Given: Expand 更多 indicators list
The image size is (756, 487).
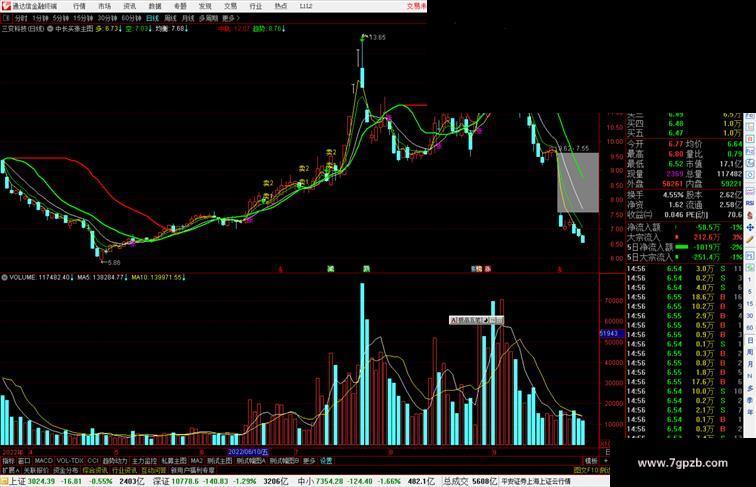Looking at the screenshot, I should pyautogui.click(x=309, y=461).
